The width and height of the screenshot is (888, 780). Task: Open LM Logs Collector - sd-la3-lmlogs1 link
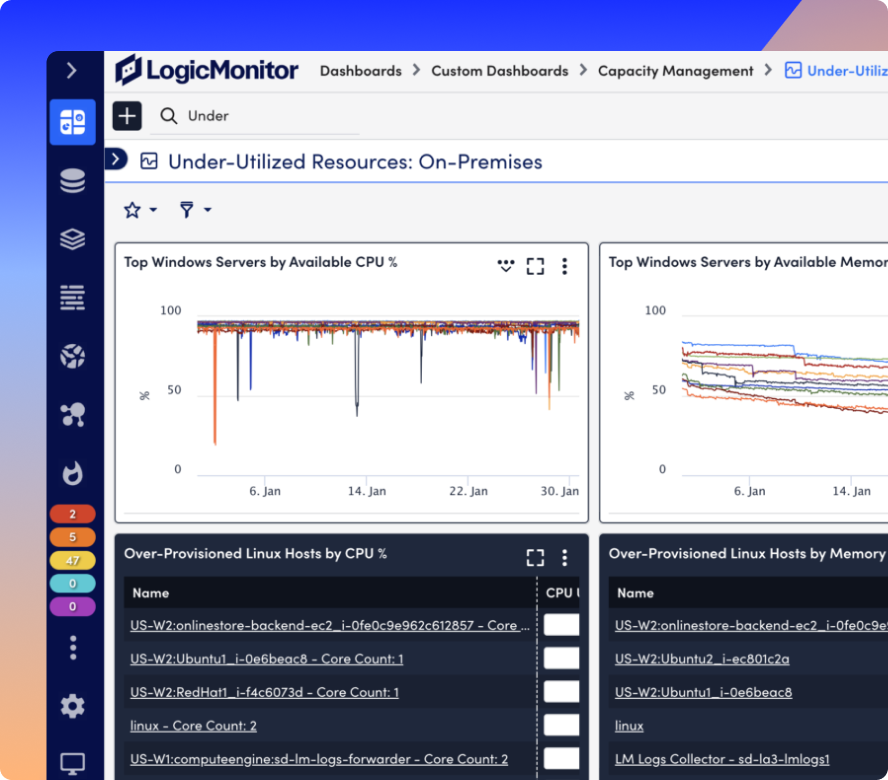pos(722,759)
